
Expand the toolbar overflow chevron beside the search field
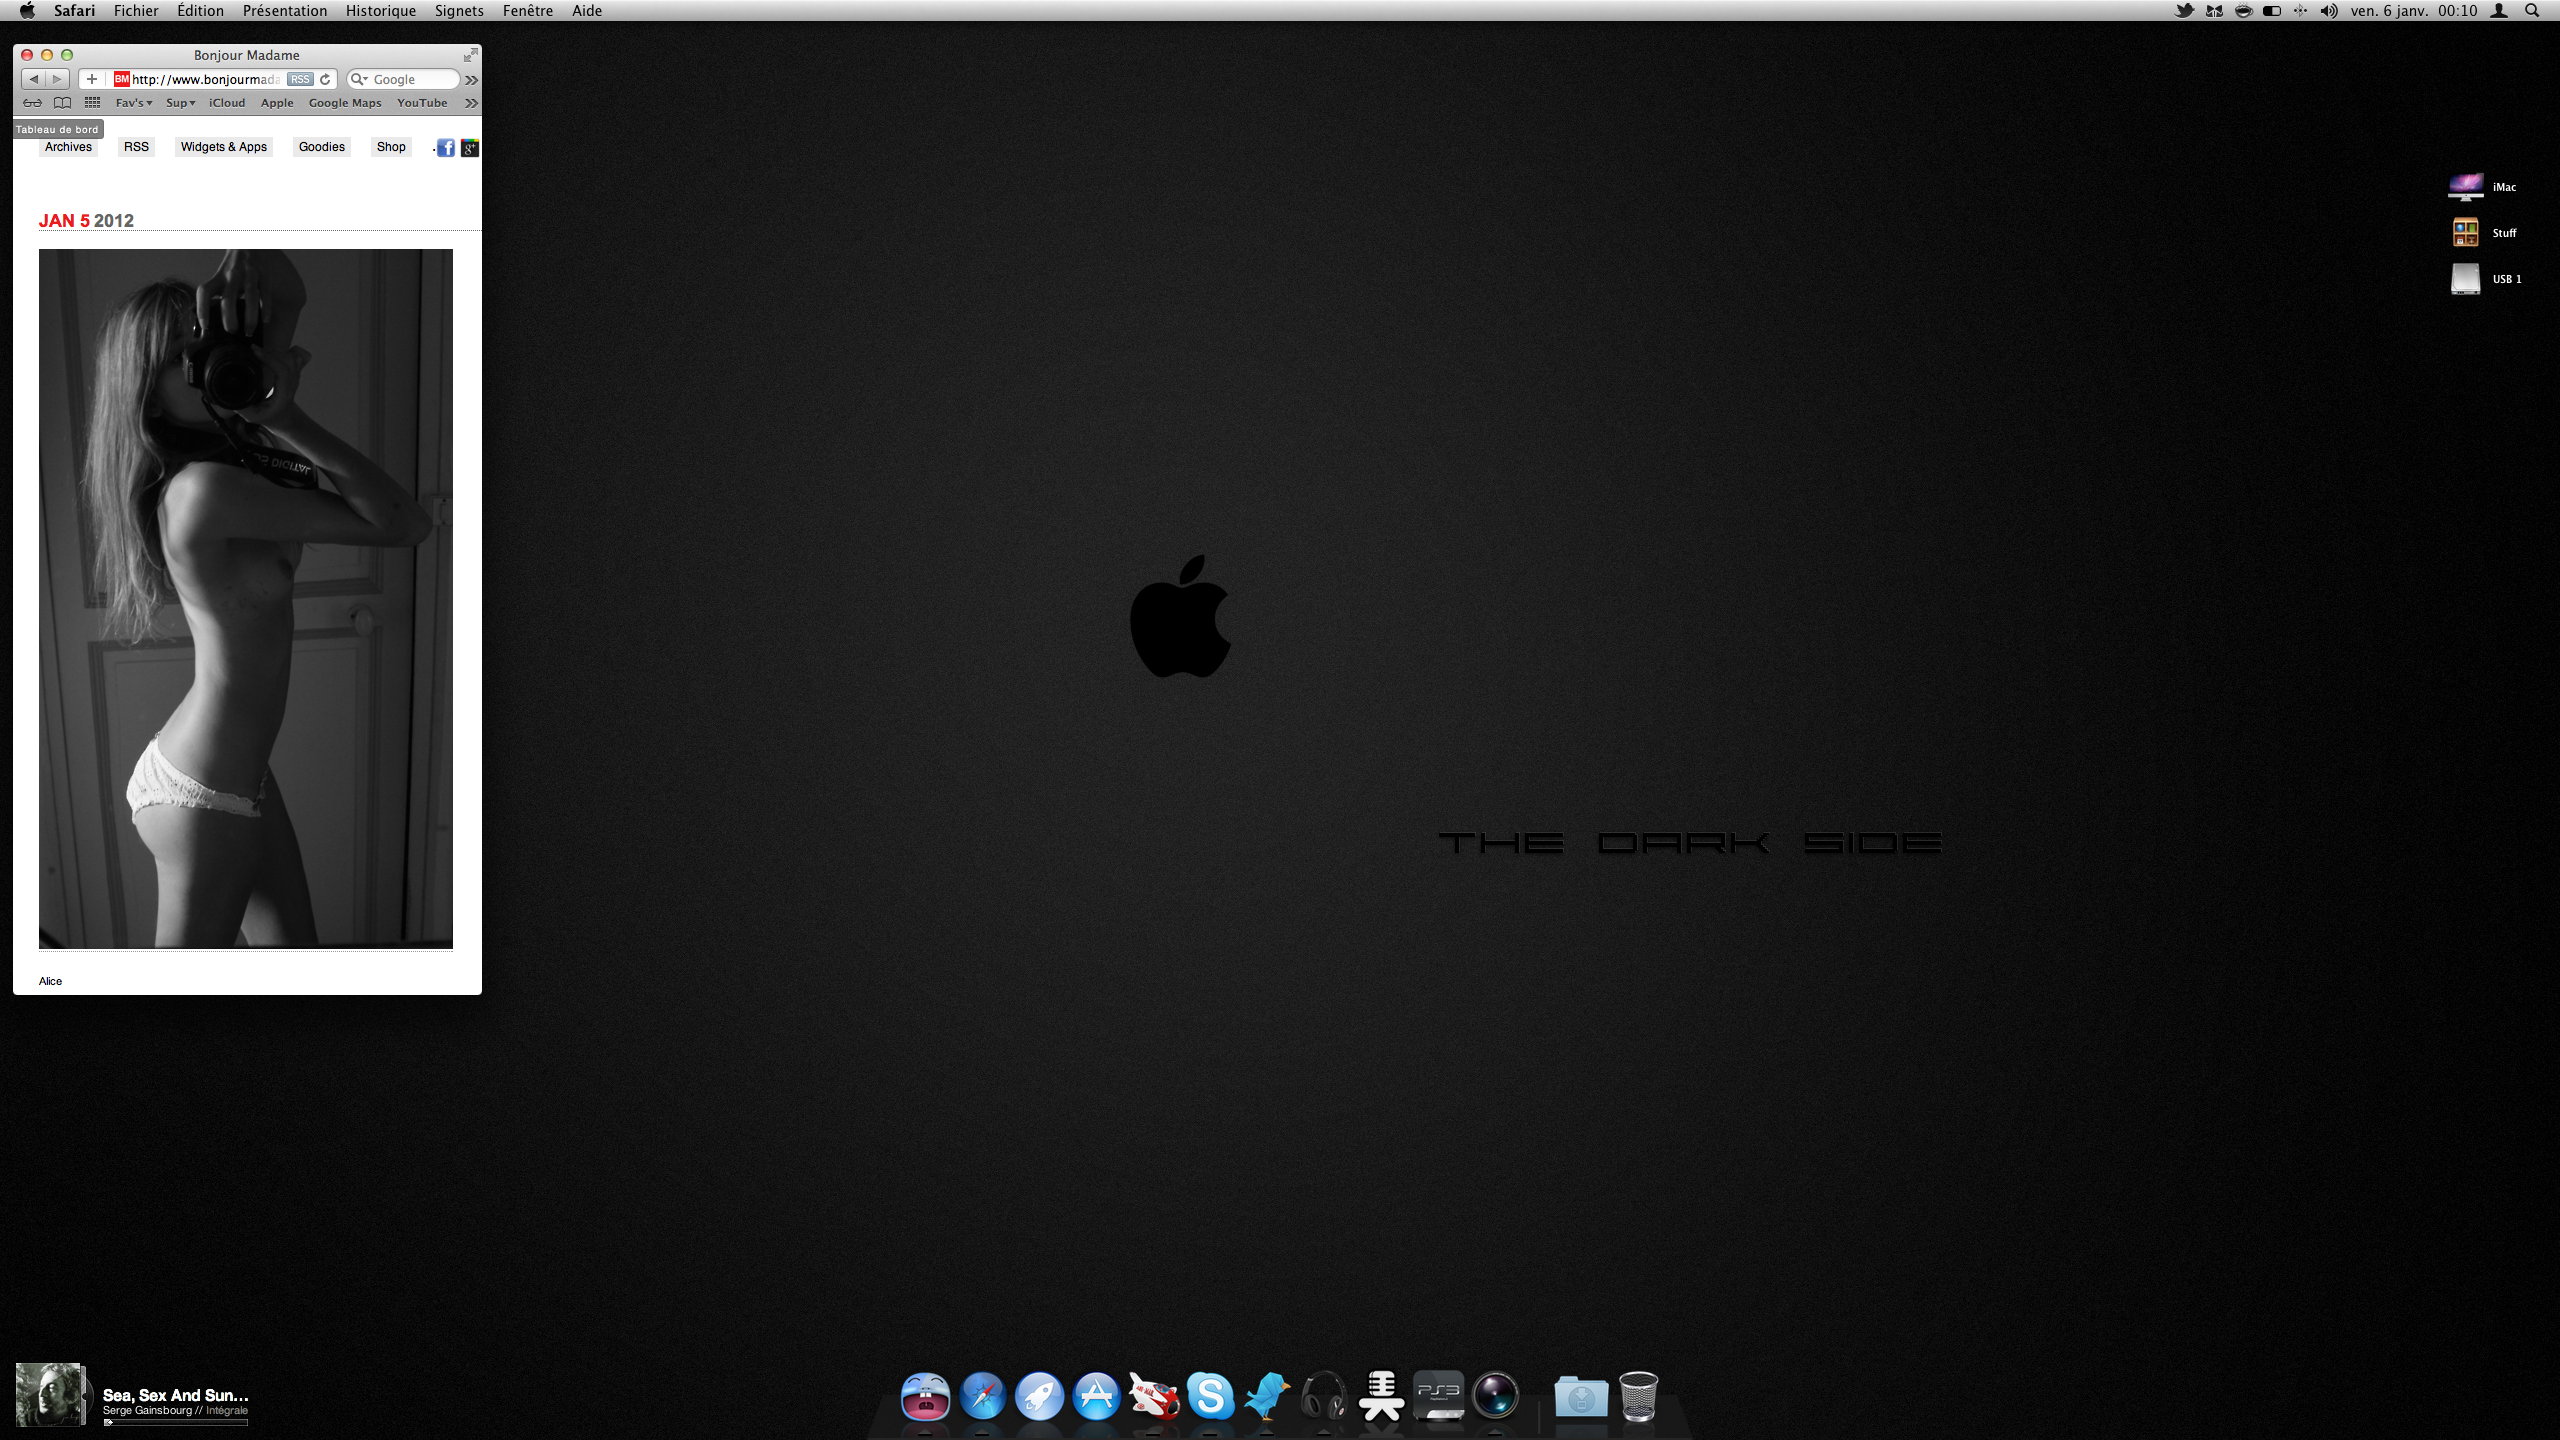pos(471,79)
